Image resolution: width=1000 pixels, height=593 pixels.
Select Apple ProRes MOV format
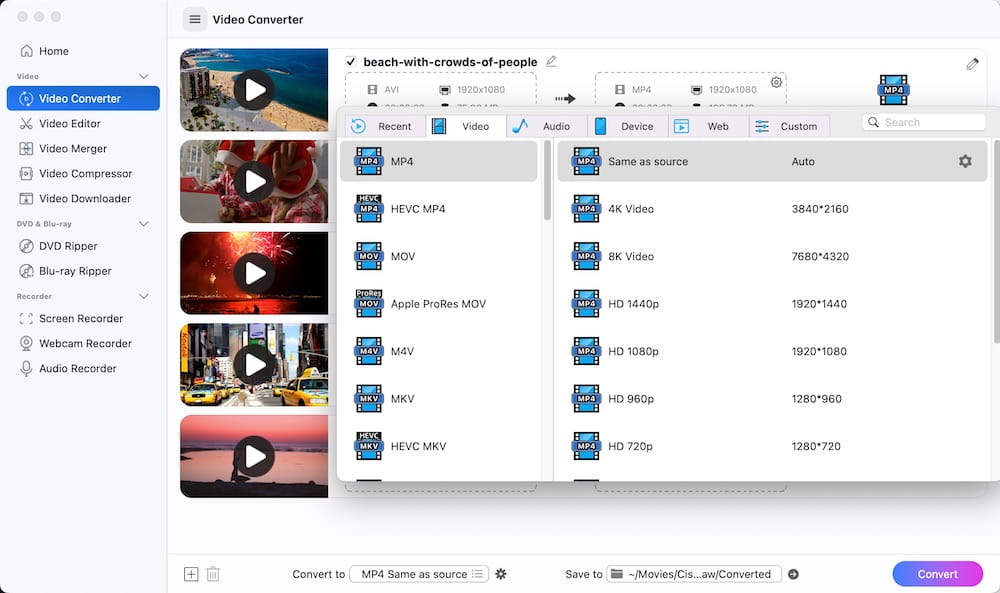439,304
